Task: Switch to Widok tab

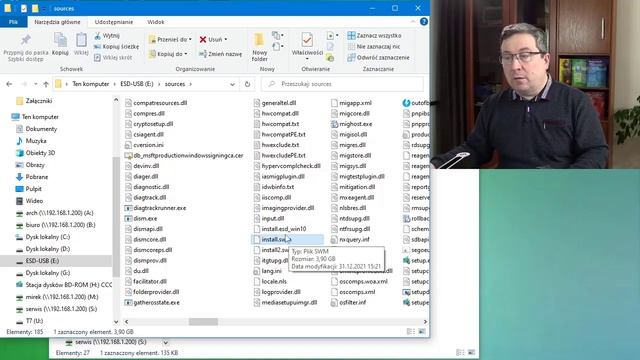Action: [156, 22]
